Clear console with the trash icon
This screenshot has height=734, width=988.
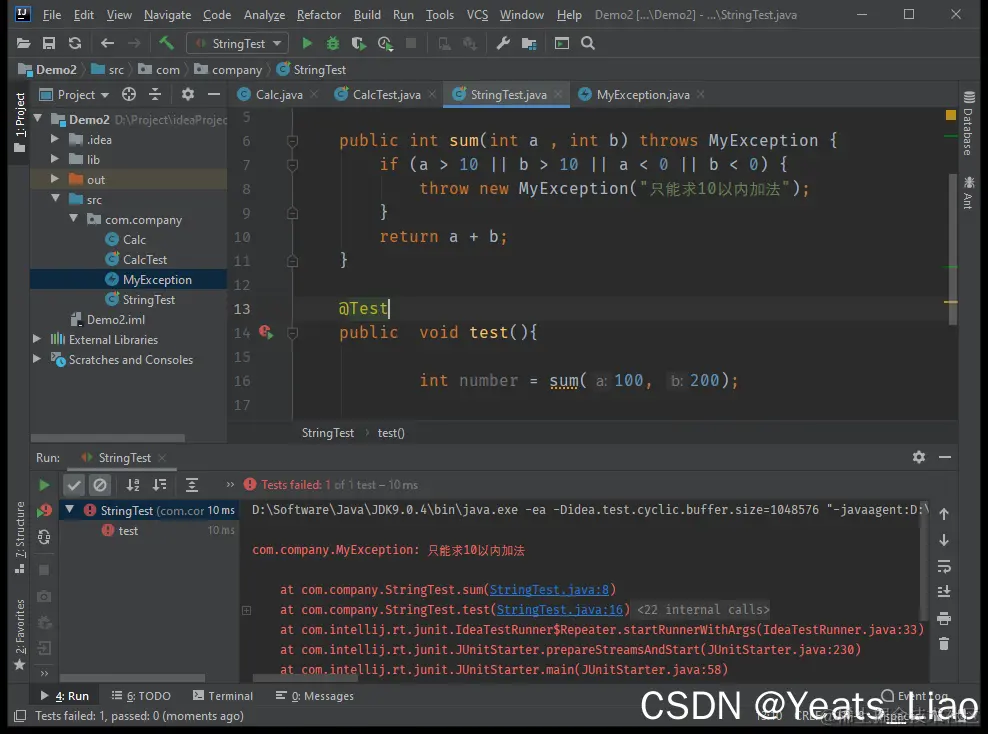point(944,644)
